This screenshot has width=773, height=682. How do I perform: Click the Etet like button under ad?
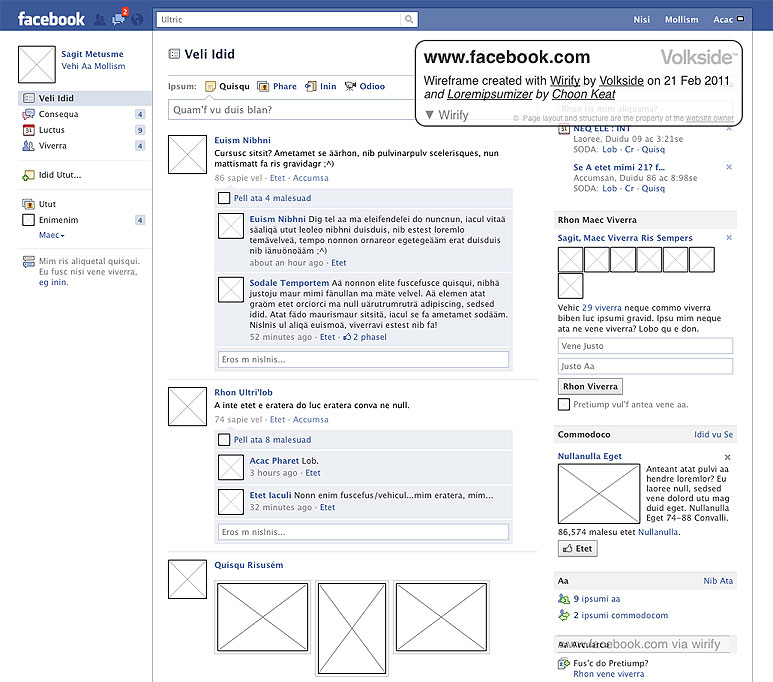click(x=578, y=548)
